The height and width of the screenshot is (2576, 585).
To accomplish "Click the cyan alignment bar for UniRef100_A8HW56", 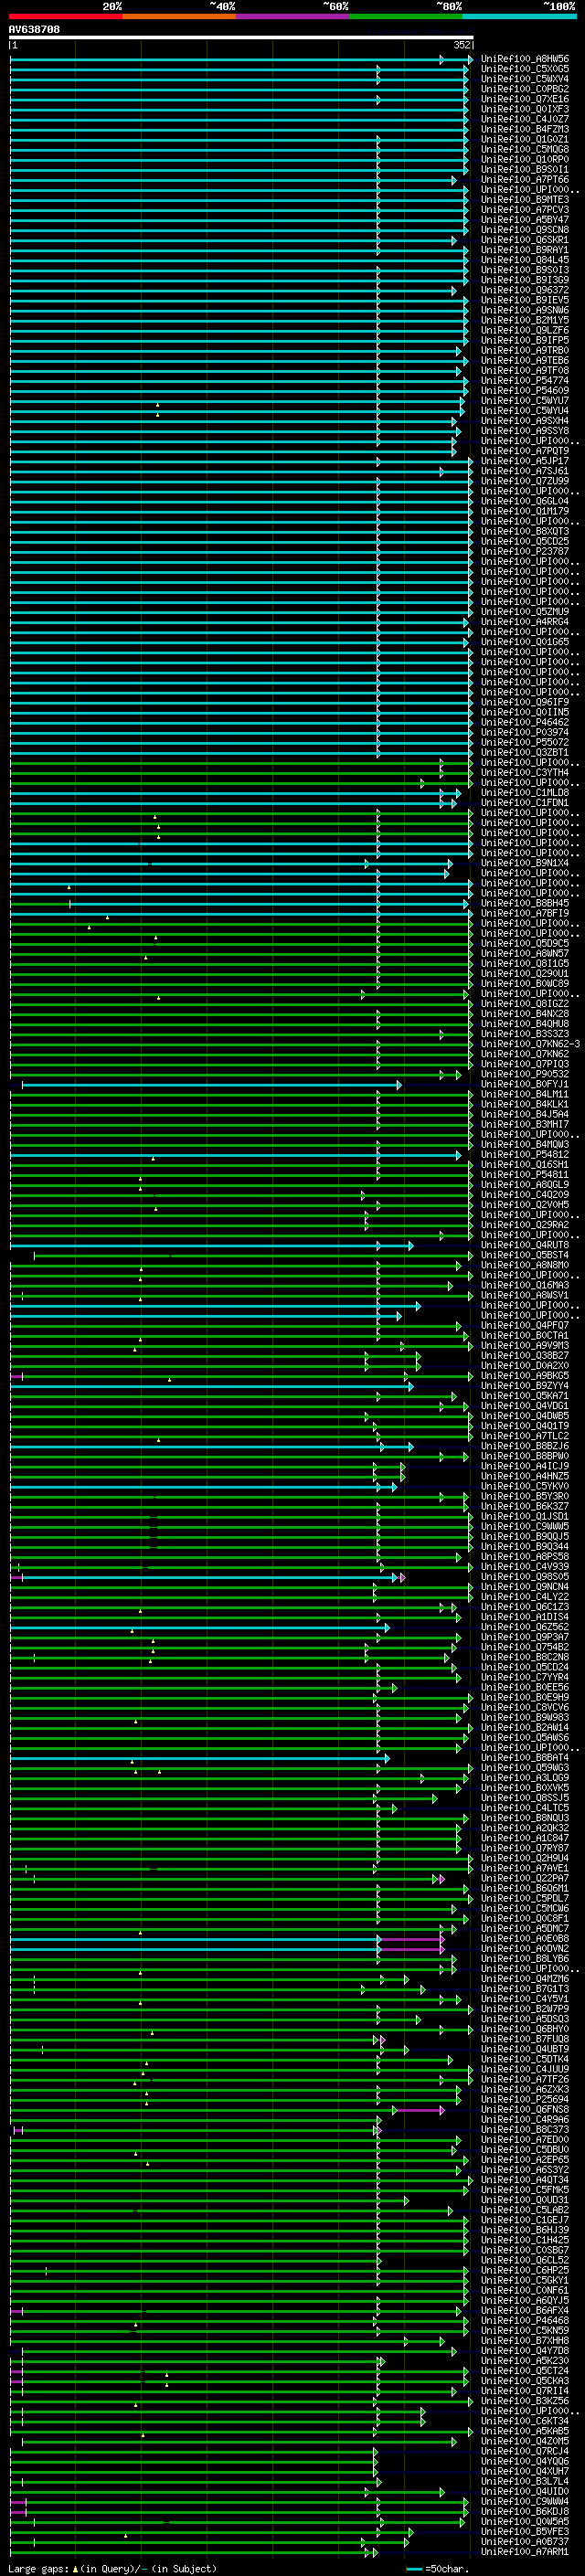I will point(241,60).
